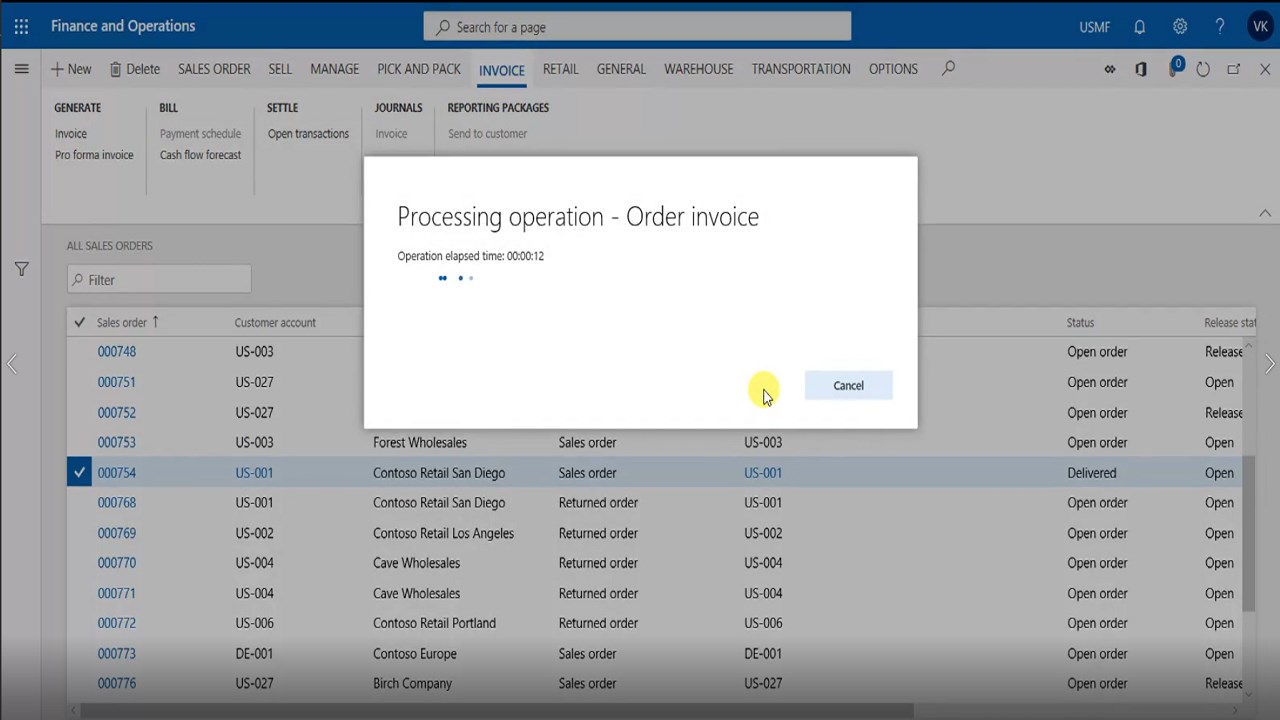Select the Delivered status cell

click(x=1092, y=473)
